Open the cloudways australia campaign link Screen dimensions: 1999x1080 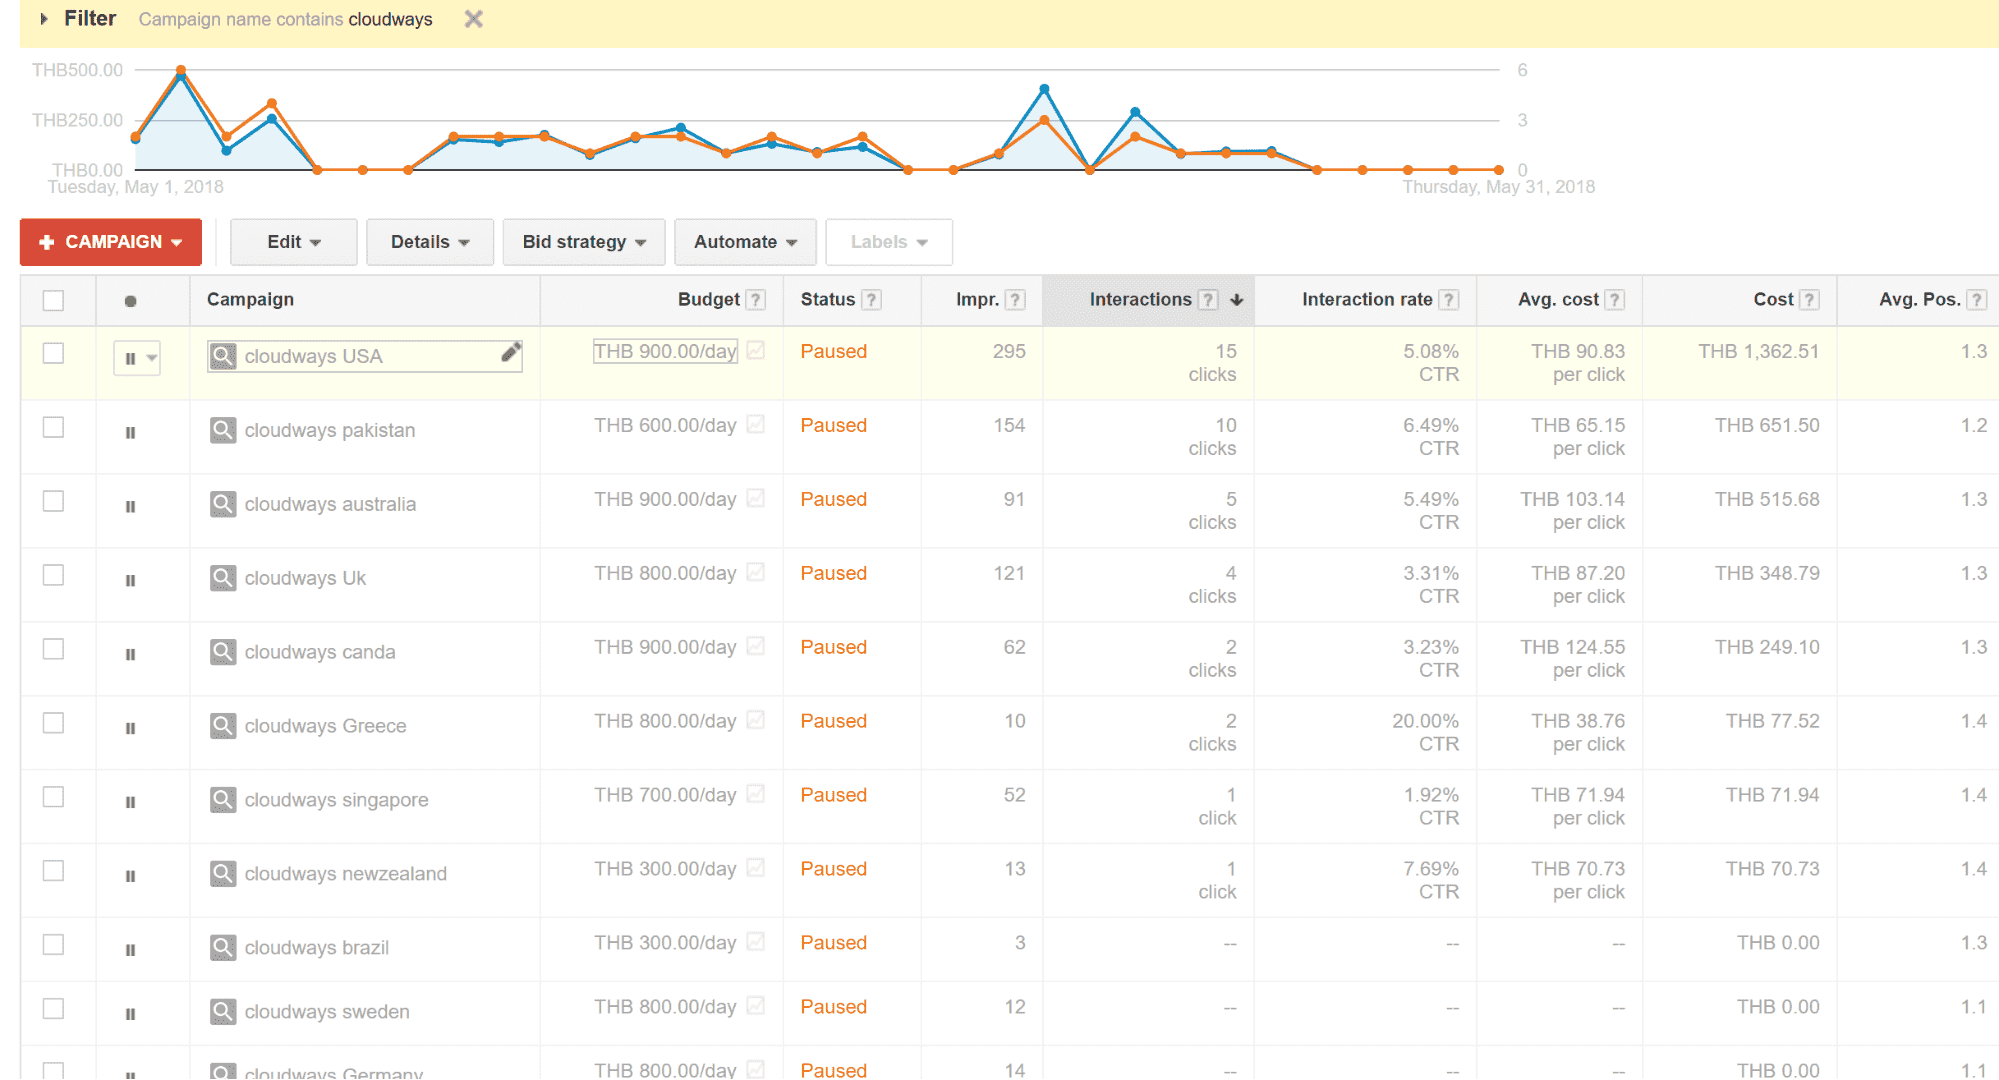(x=330, y=505)
